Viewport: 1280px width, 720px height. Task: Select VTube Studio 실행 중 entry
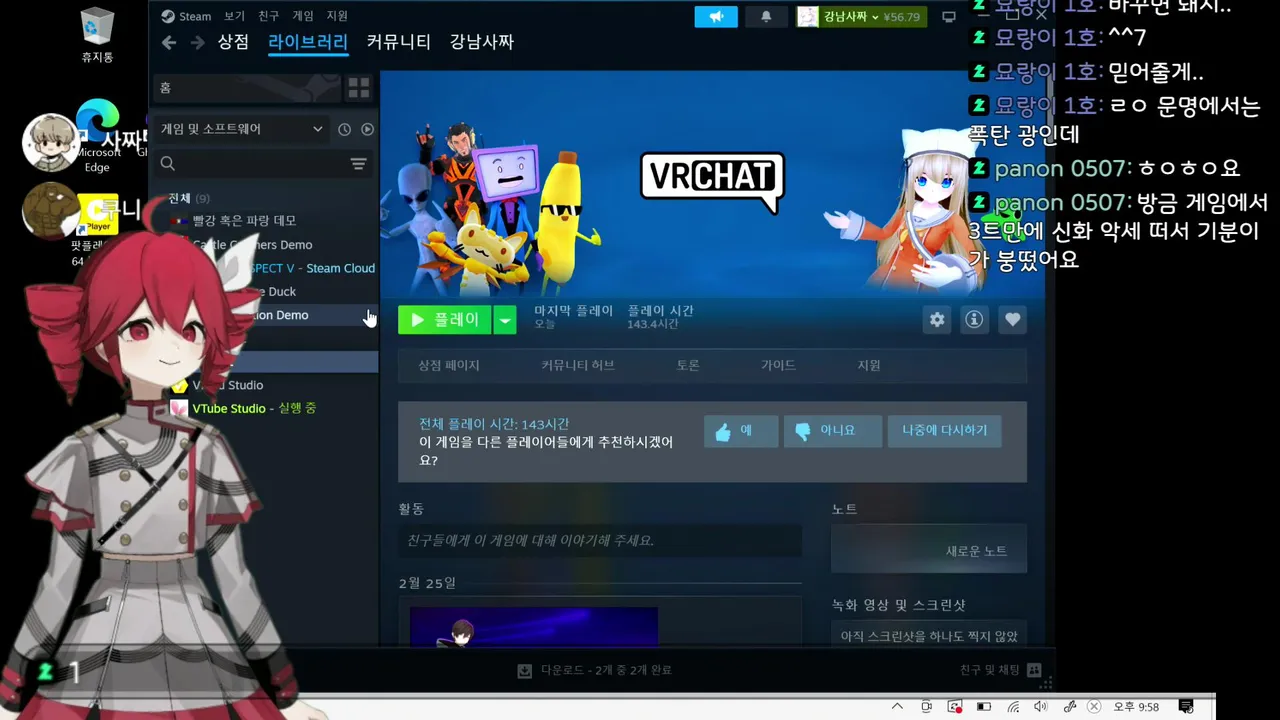(254, 408)
